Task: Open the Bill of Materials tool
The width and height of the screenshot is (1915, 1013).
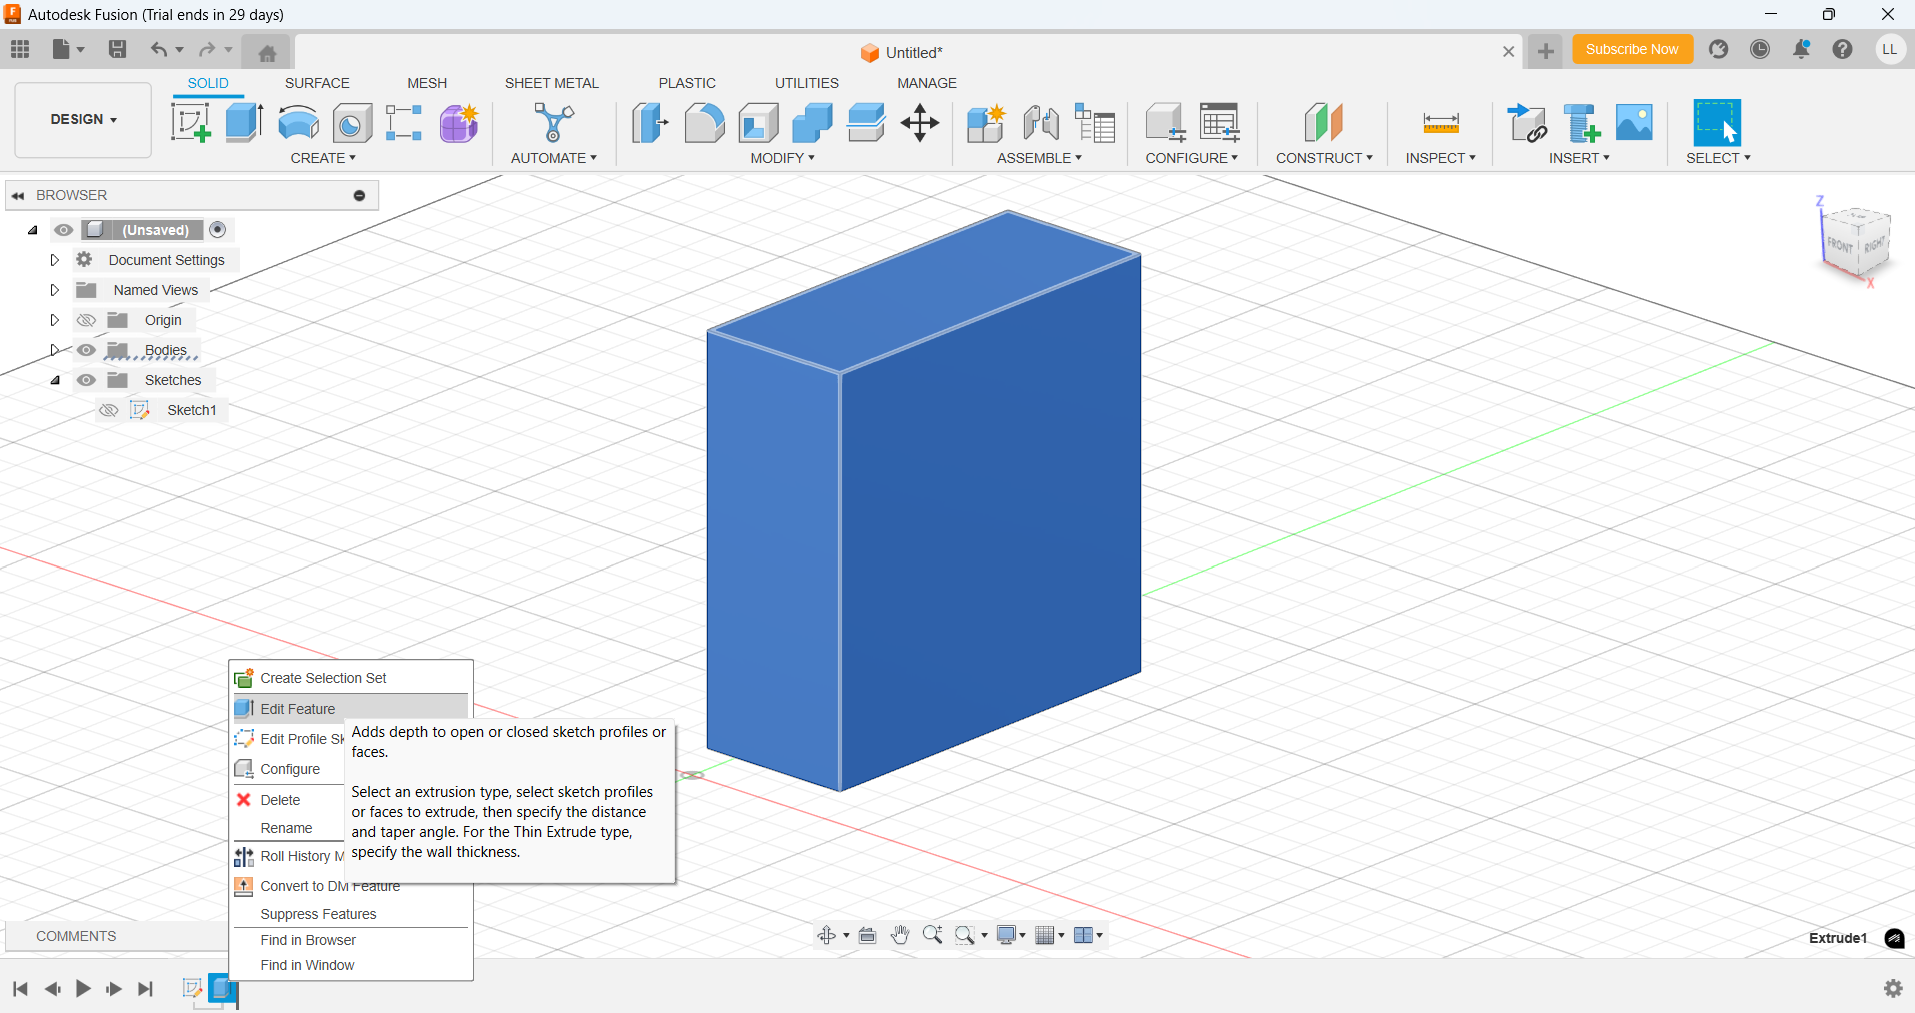Action: (1095, 123)
